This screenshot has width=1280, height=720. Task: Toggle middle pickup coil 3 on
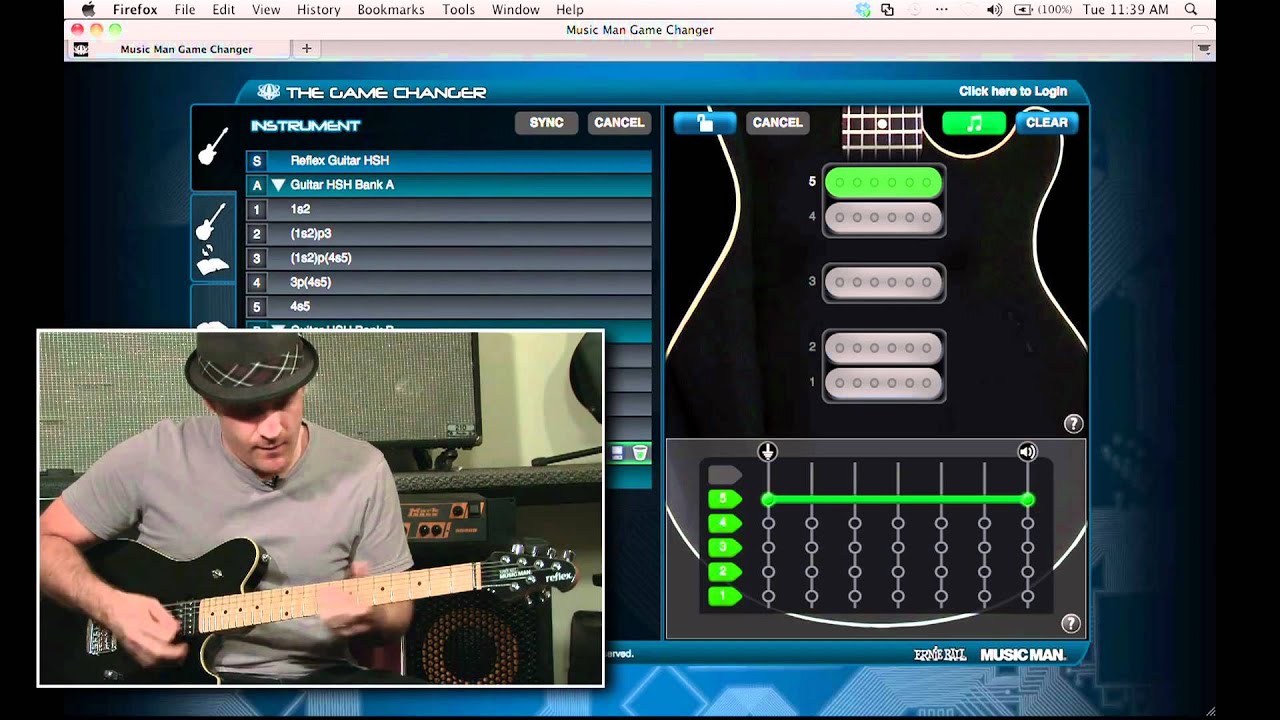click(884, 283)
